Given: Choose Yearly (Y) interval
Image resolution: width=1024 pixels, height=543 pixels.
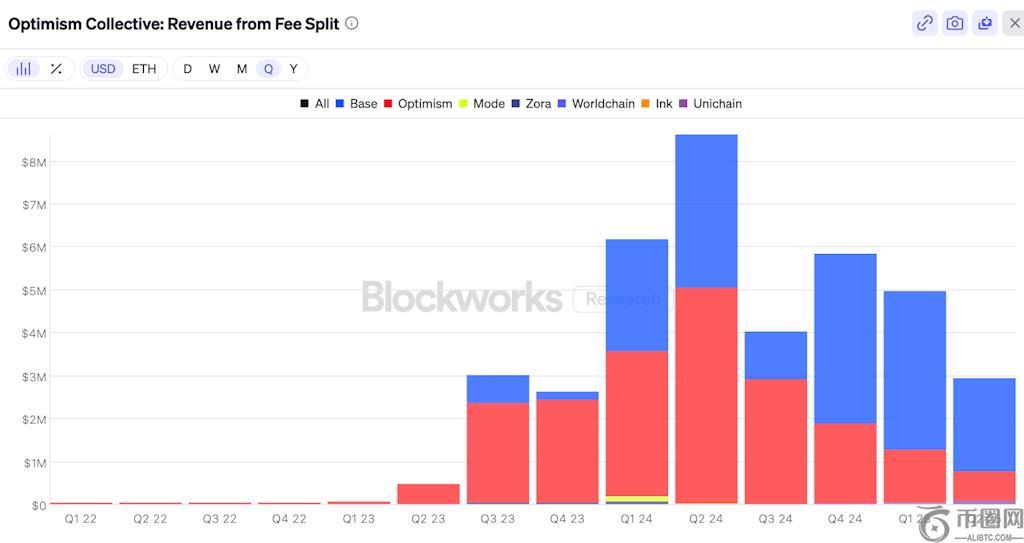Looking at the screenshot, I should [x=293, y=69].
